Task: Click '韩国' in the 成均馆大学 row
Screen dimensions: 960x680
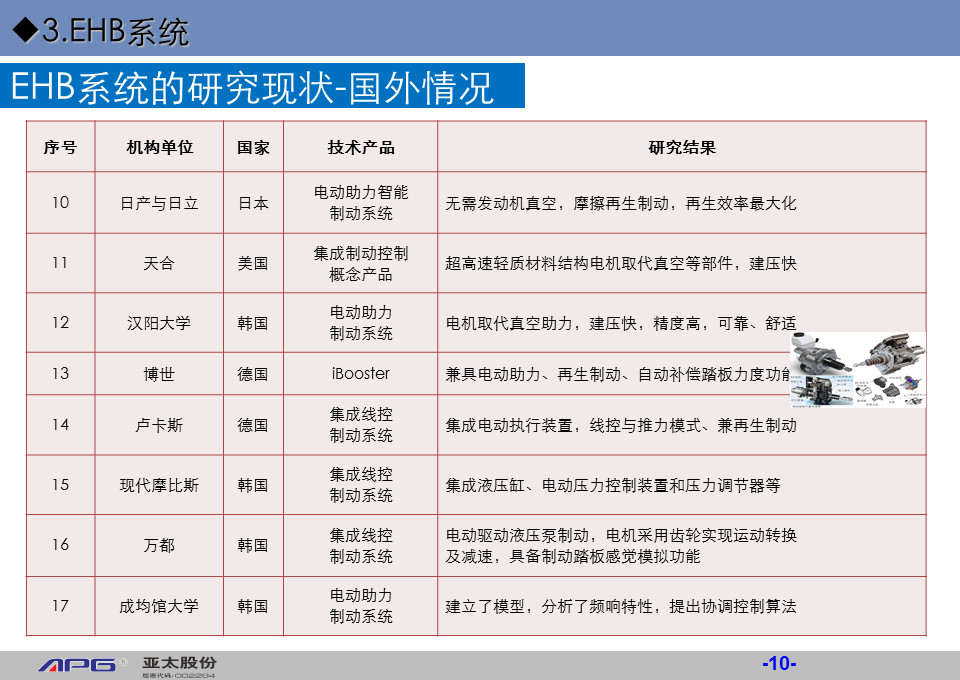Action: tap(253, 607)
